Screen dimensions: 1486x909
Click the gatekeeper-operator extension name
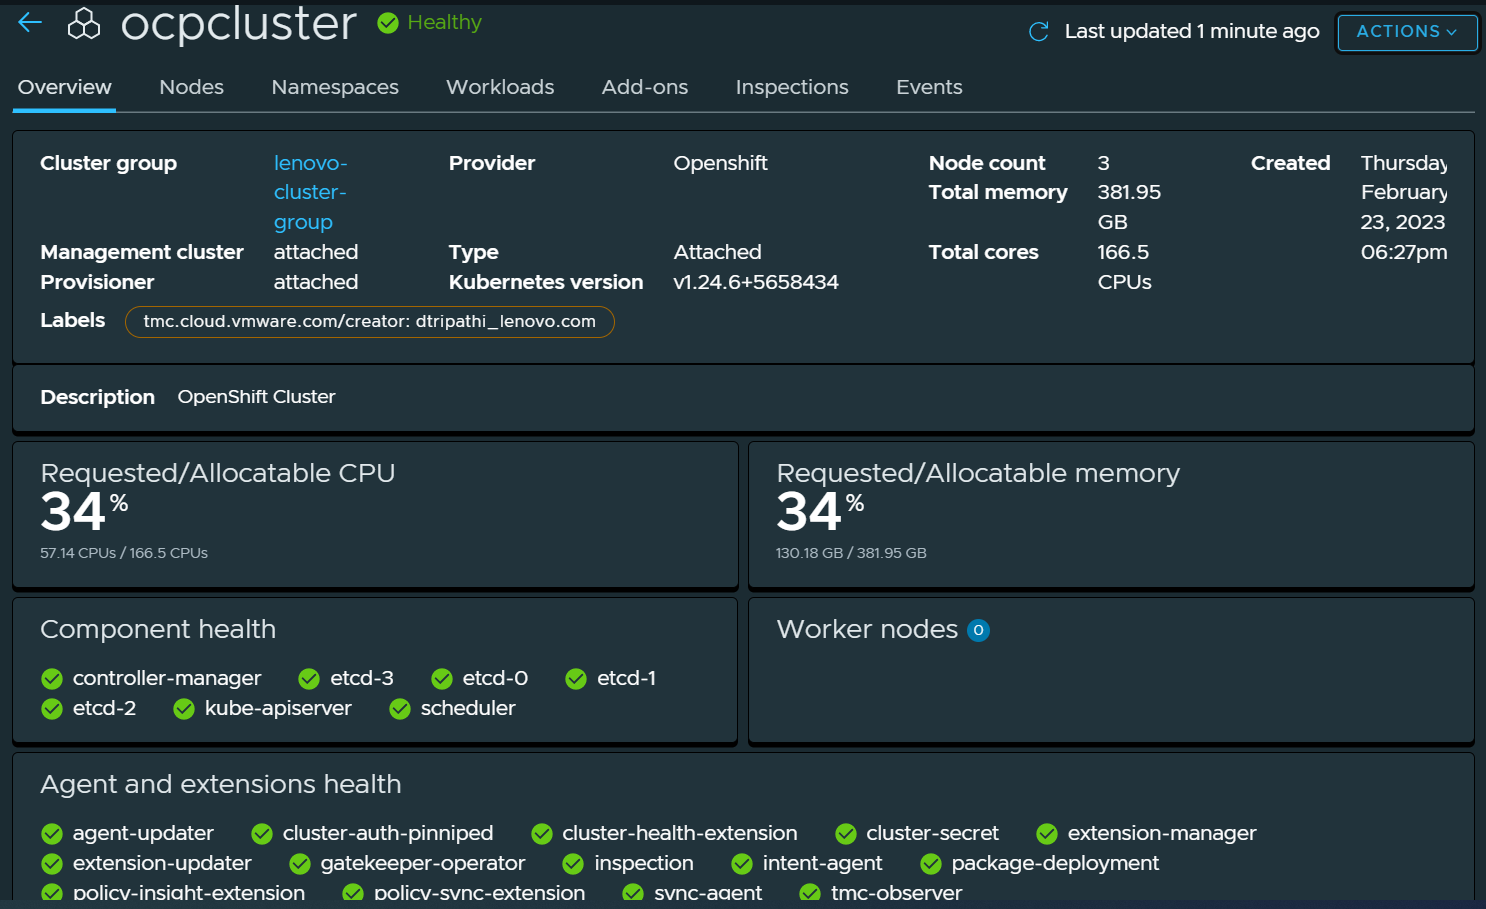tap(422, 863)
